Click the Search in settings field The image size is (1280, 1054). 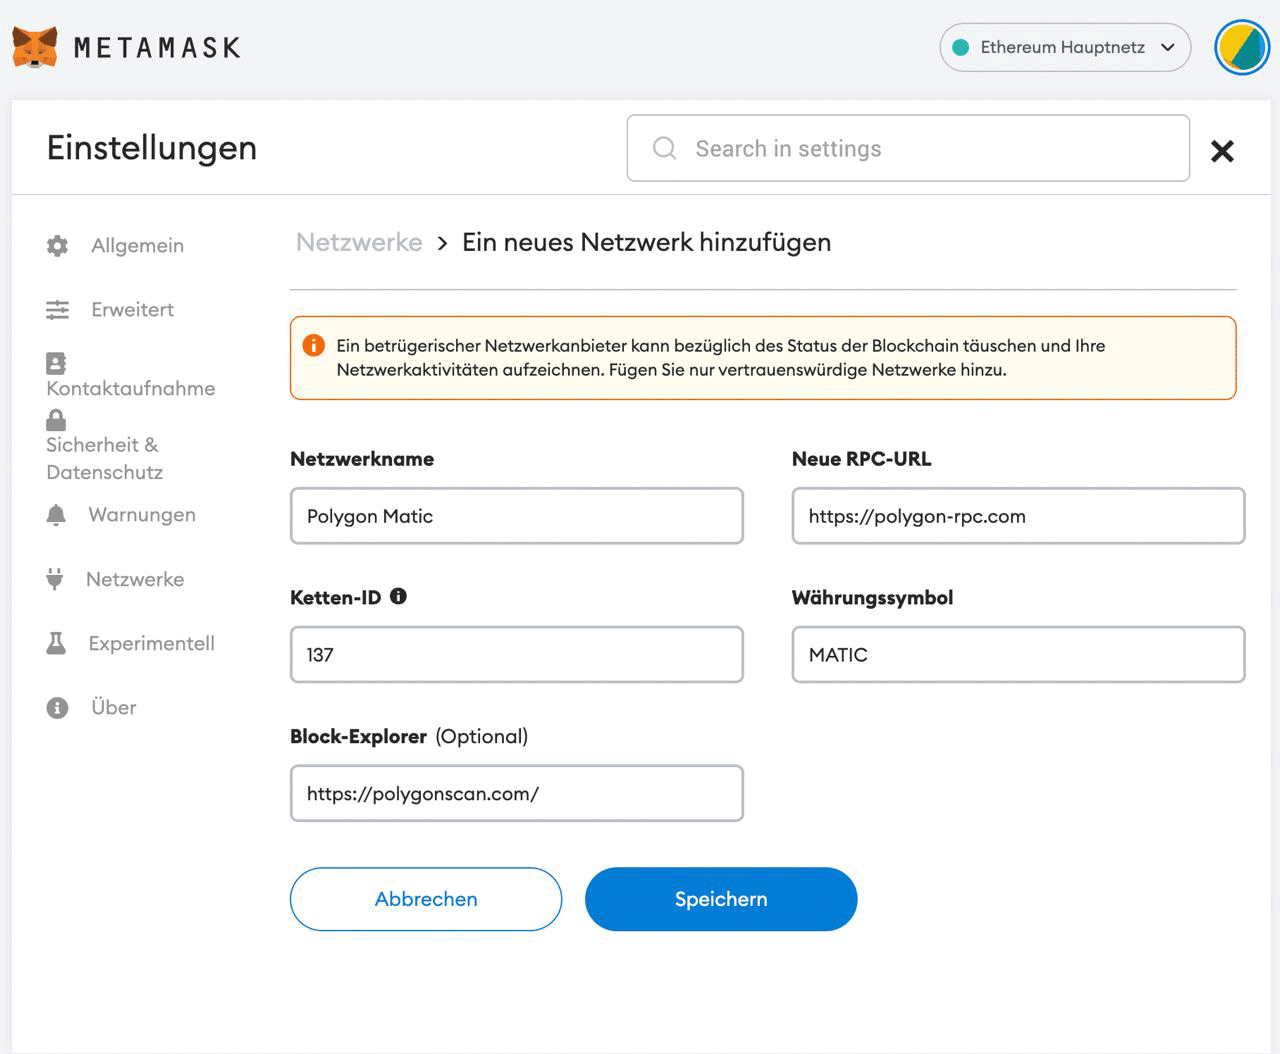pyautogui.click(x=908, y=148)
